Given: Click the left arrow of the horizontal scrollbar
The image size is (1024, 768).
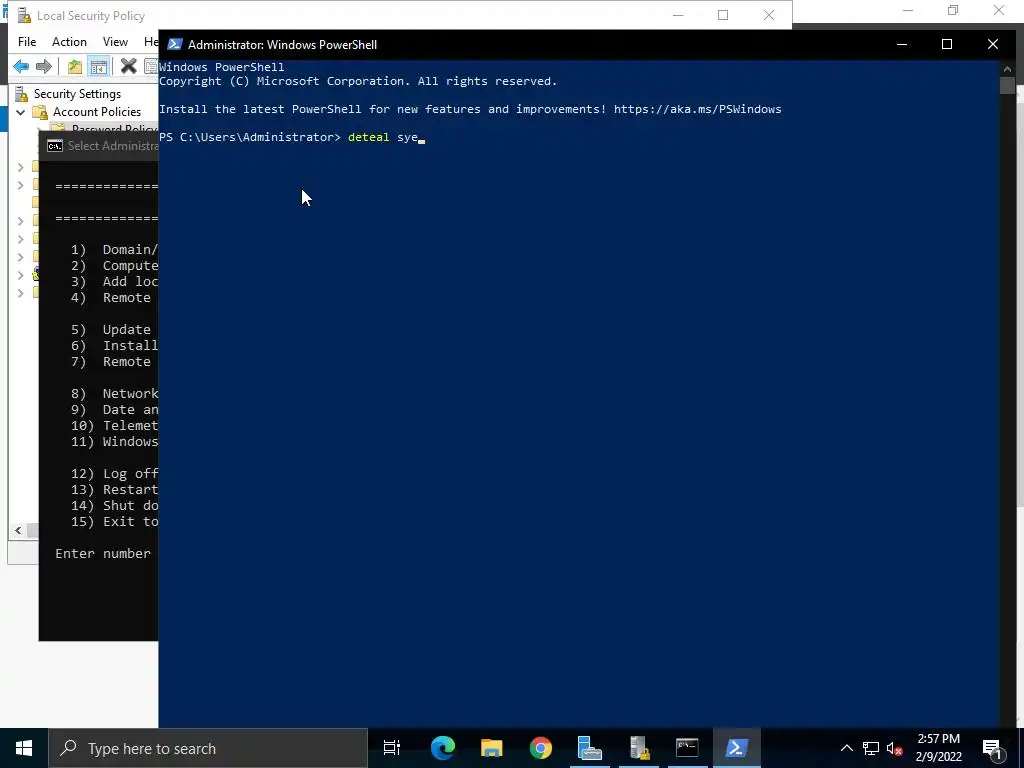Looking at the screenshot, I should [18, 530].
